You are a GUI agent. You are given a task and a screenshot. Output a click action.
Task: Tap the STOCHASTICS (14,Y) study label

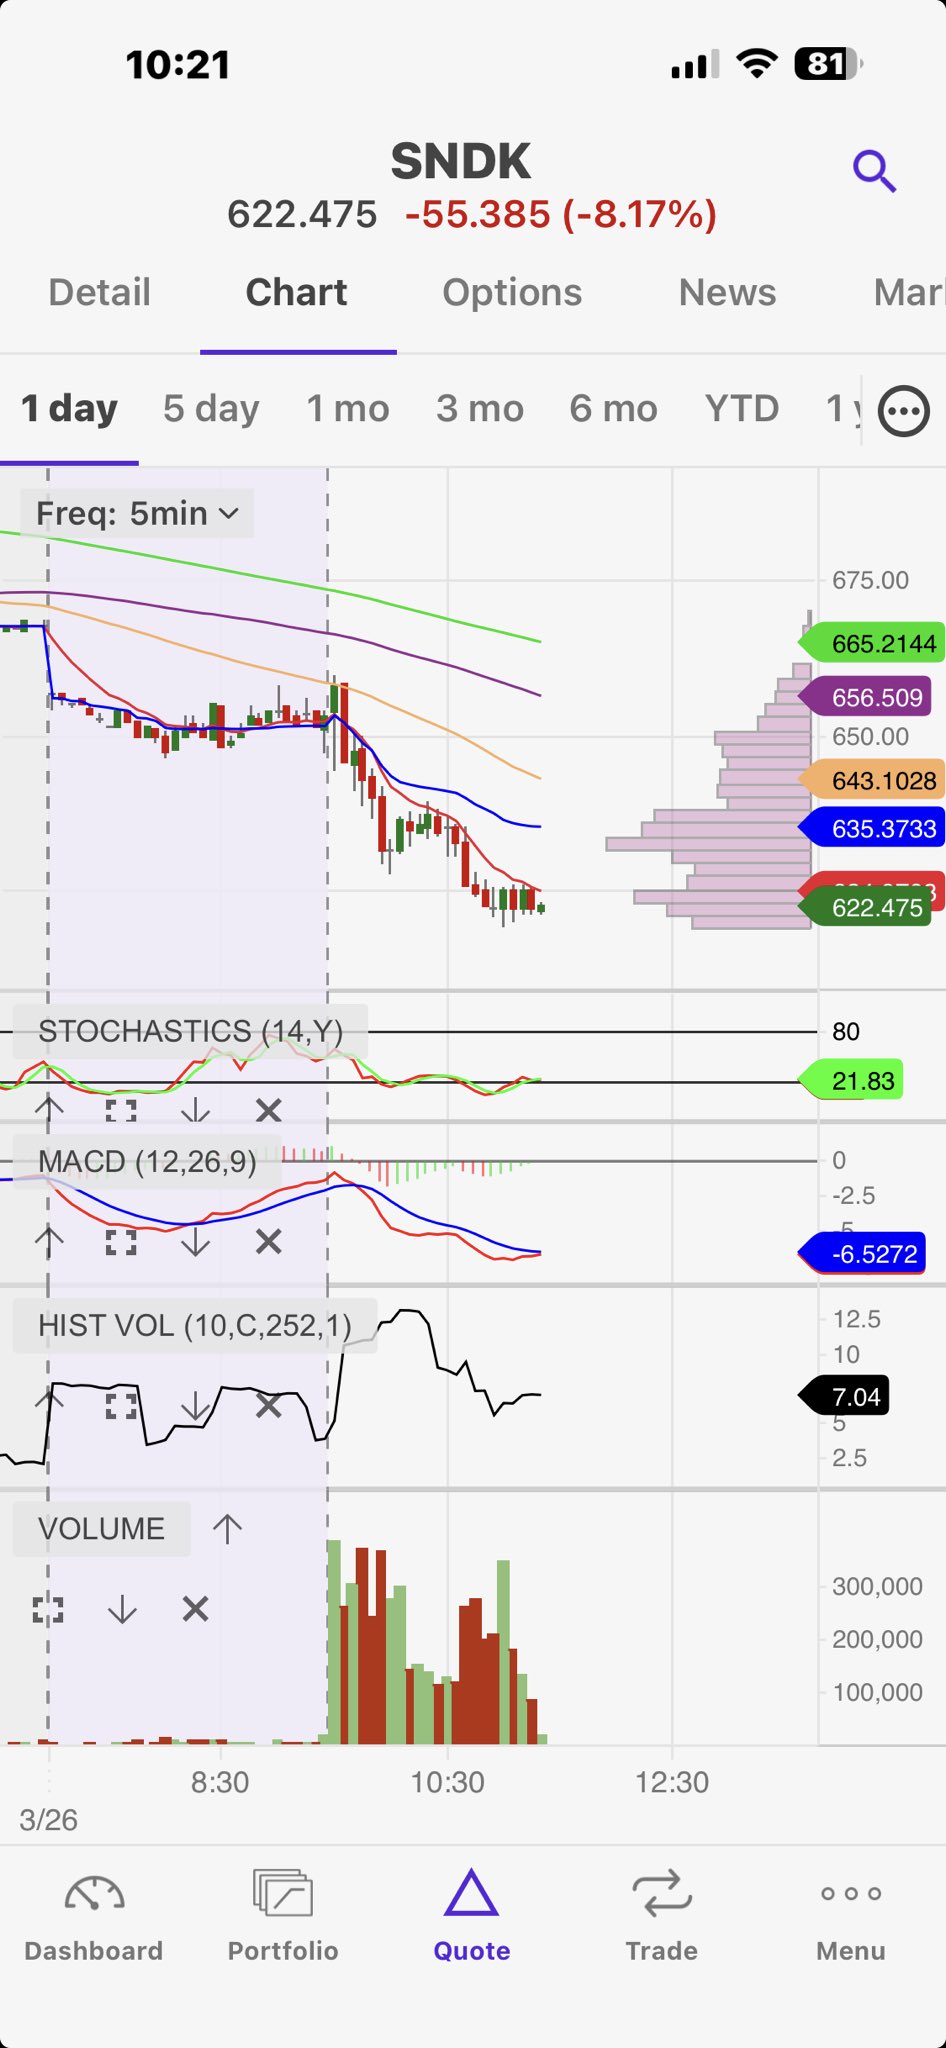coord(190,1031)
